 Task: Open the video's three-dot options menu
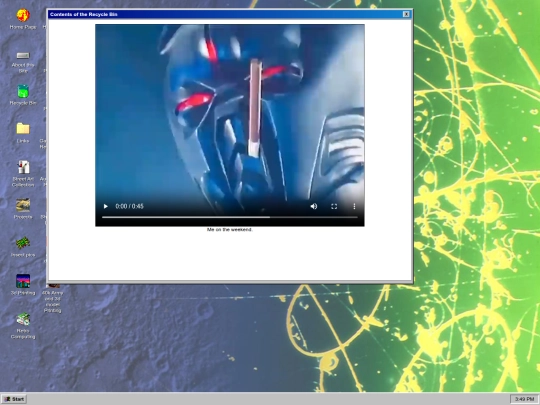pos(354,206)
